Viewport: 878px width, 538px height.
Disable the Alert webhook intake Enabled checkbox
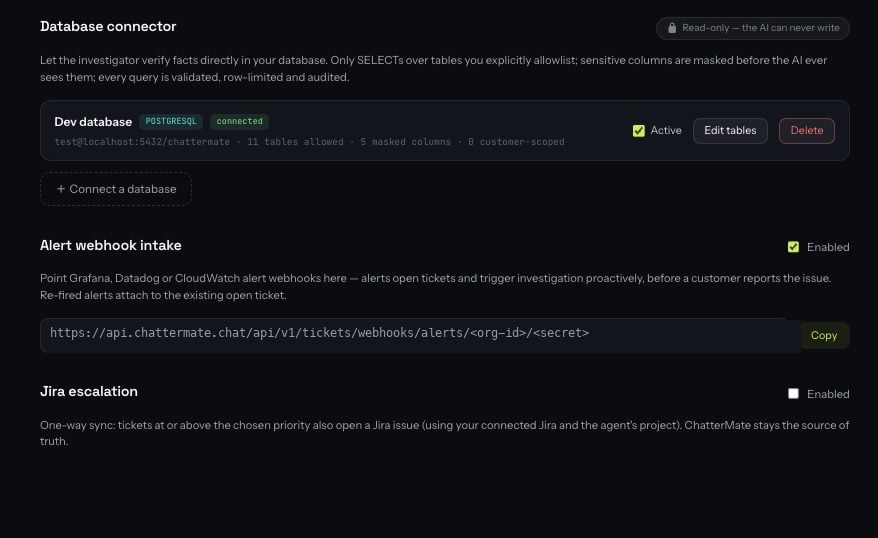793,247
